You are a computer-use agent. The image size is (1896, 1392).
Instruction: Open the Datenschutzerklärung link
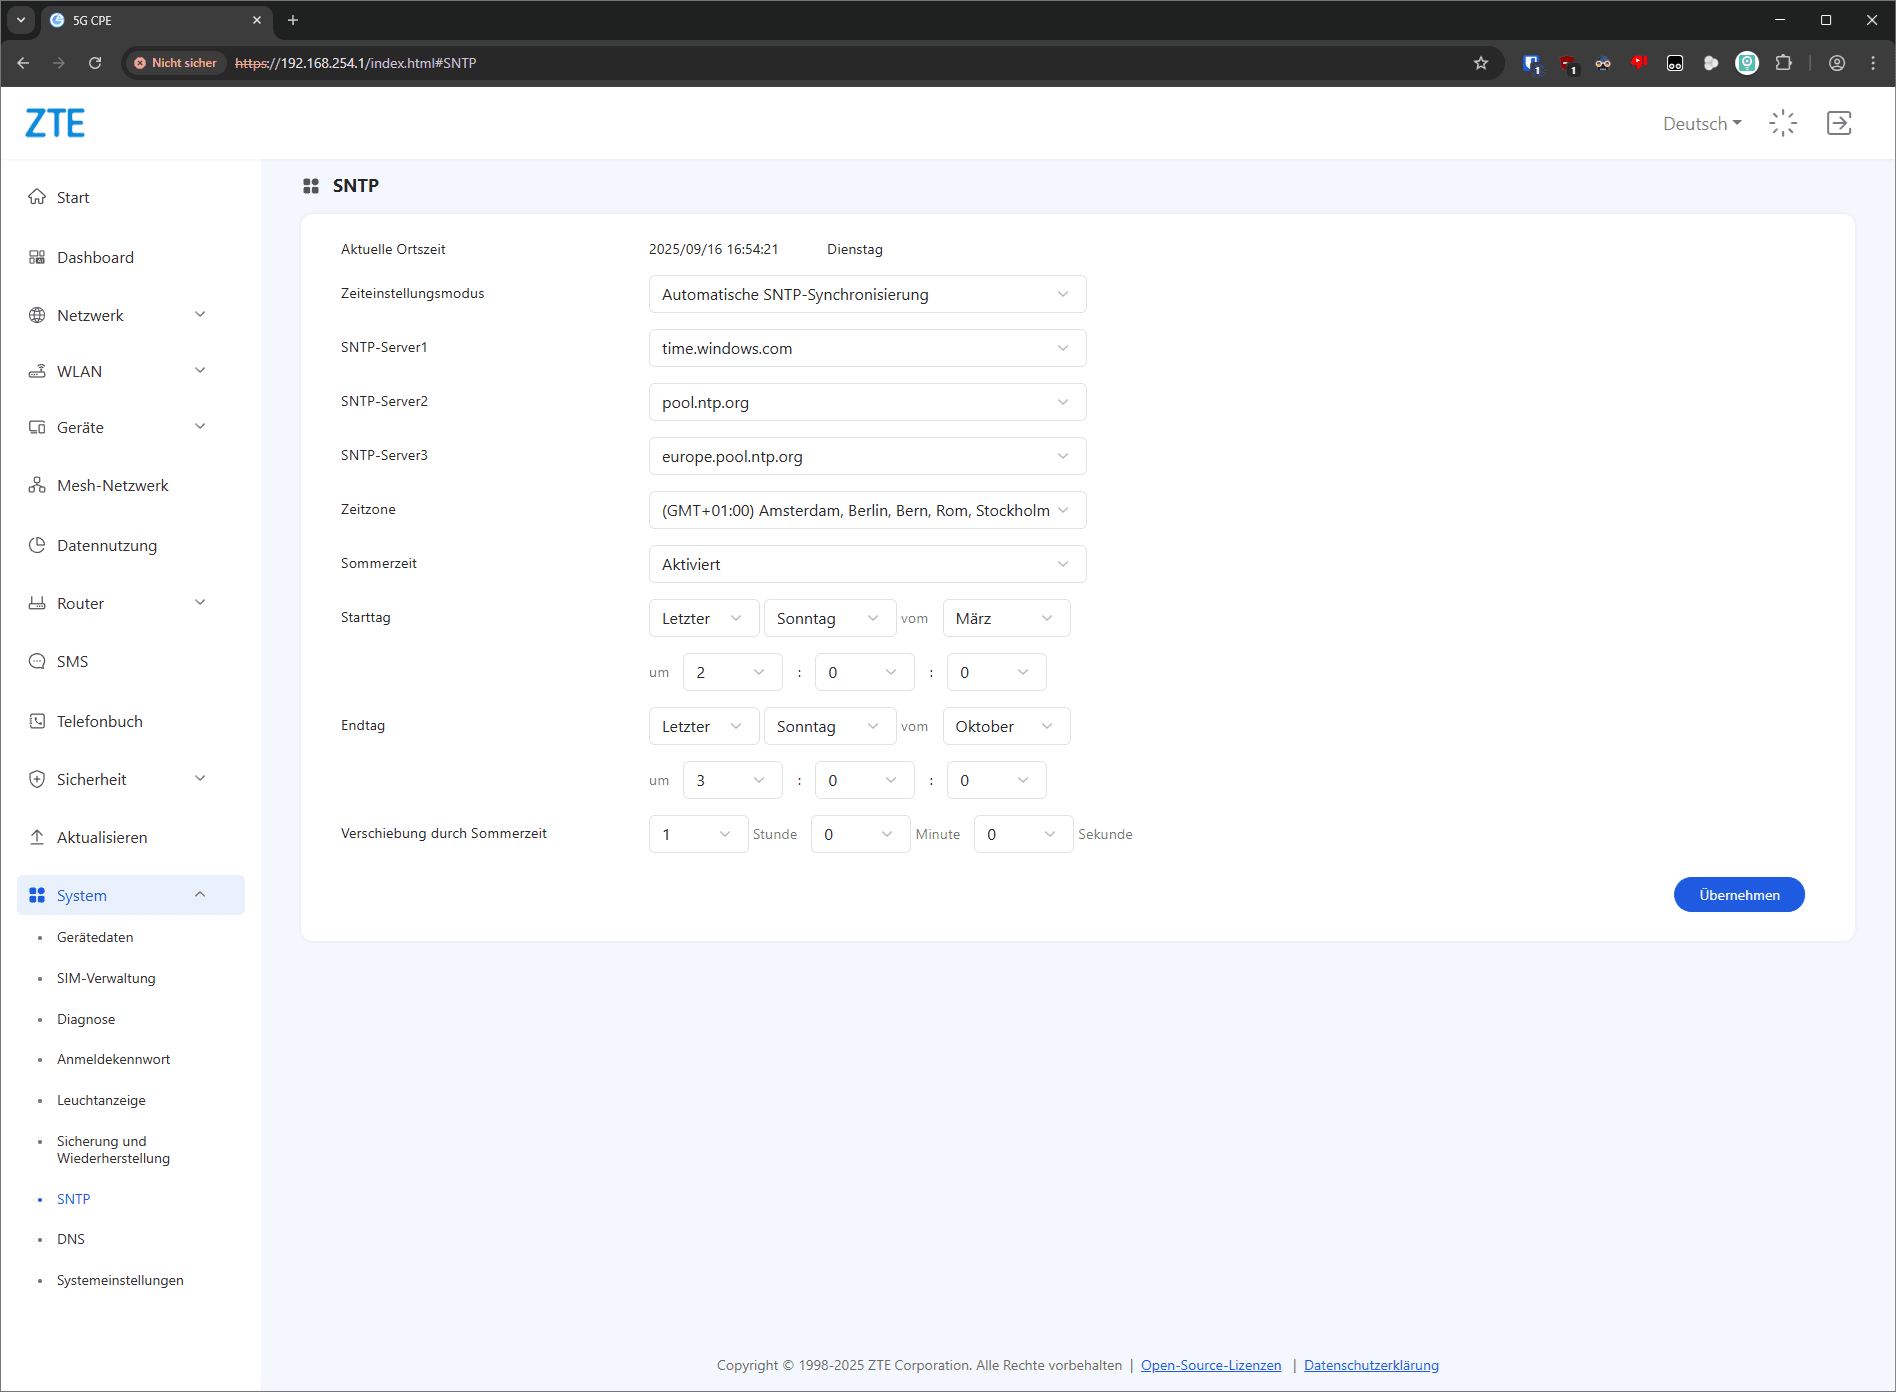1371,1365
